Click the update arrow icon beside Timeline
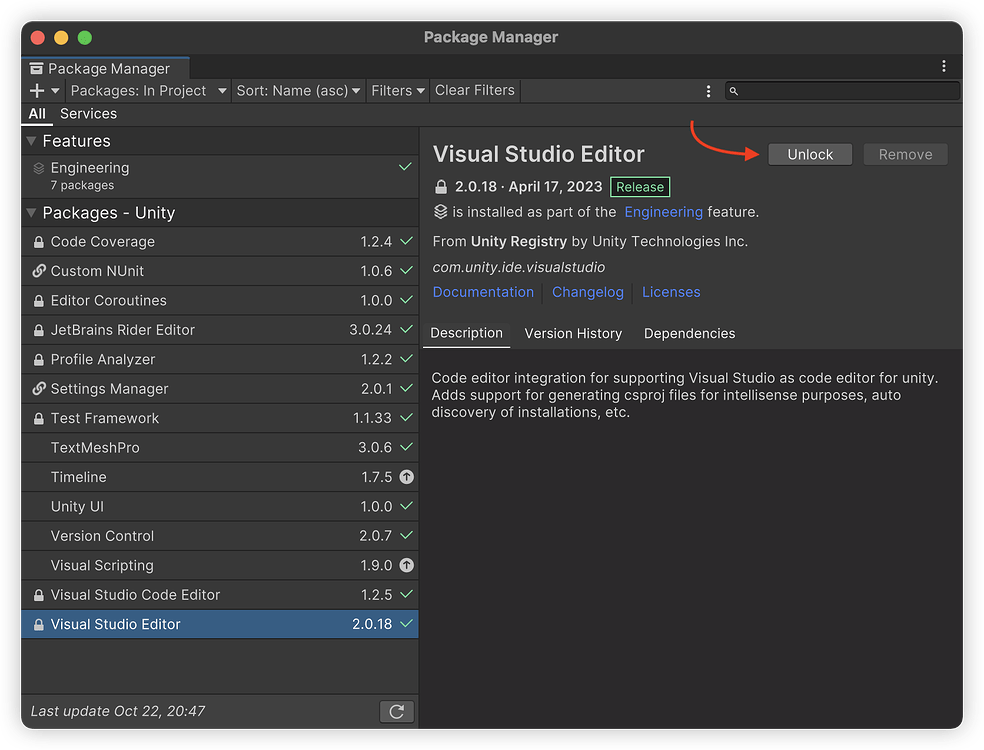 point(406,477)
